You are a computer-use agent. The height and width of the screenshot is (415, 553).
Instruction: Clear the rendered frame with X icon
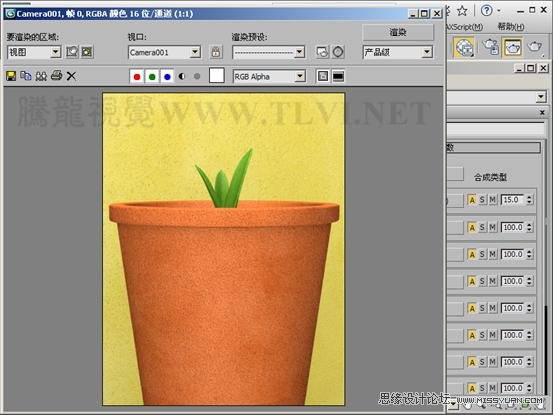coord(71,76)
